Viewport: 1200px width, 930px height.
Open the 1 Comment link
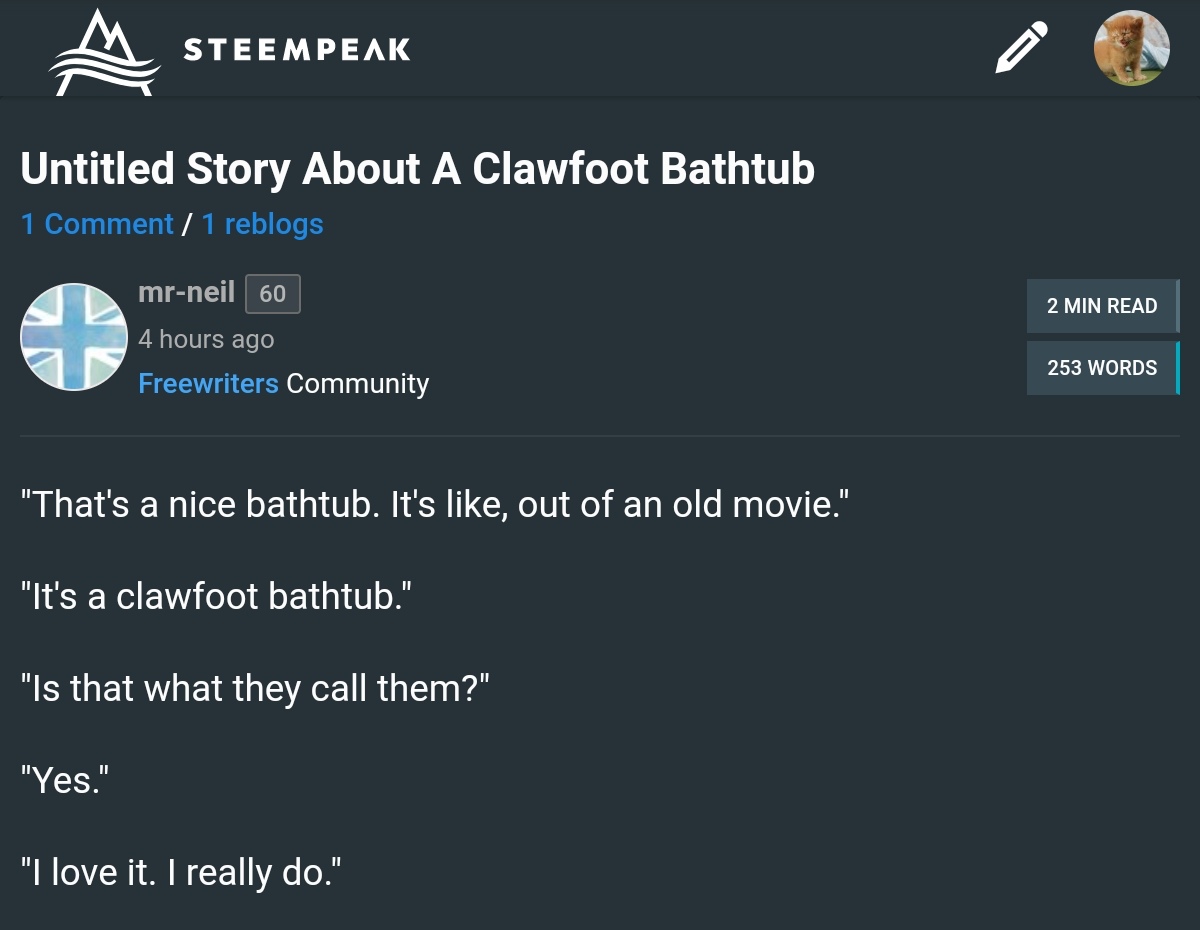coord(97,224)
